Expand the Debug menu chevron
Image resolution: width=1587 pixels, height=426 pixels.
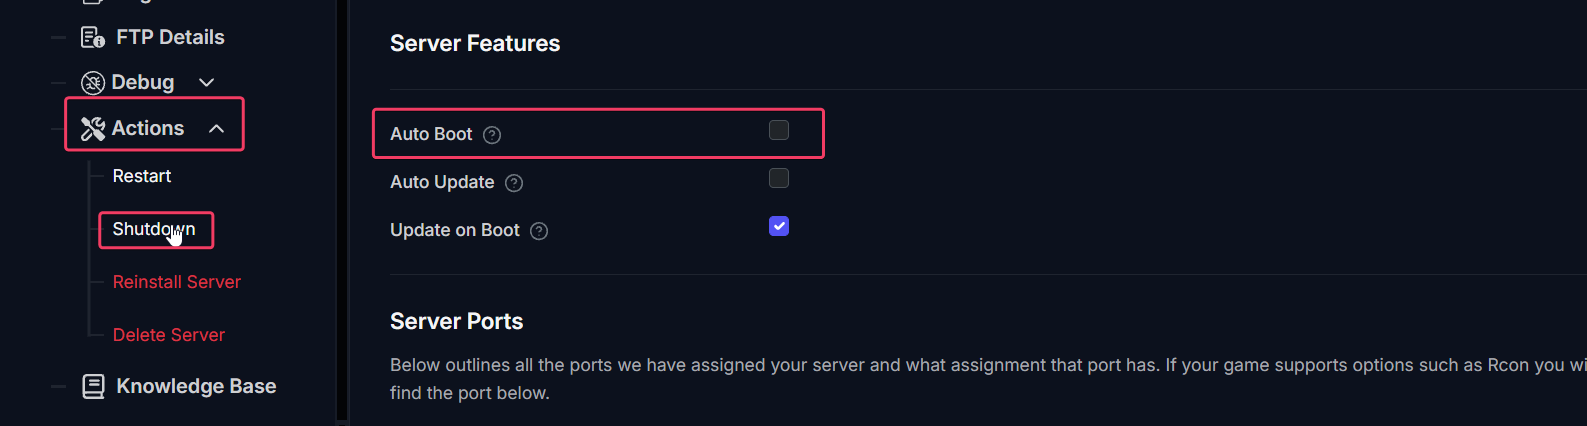[207, 82]
